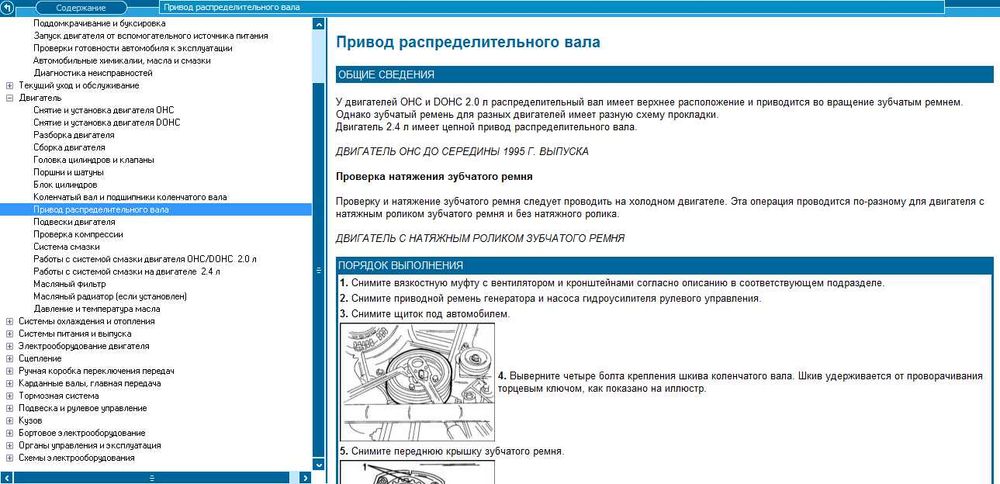Expand Ручная коробка переключения передач
Viewport: 1000px width, 484px height.
(9, 371)
